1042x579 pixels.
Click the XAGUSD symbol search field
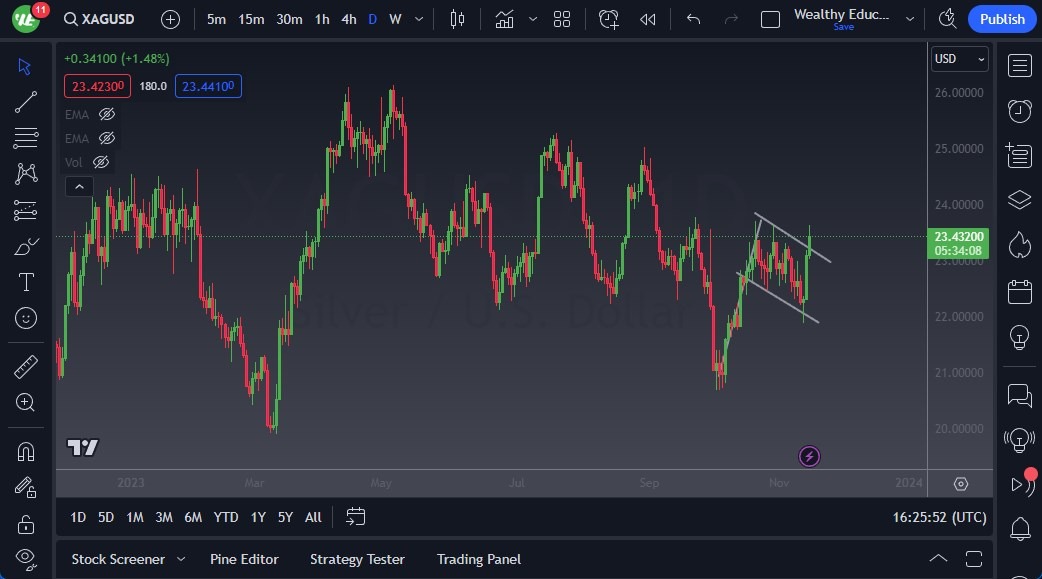pos(99,19)
